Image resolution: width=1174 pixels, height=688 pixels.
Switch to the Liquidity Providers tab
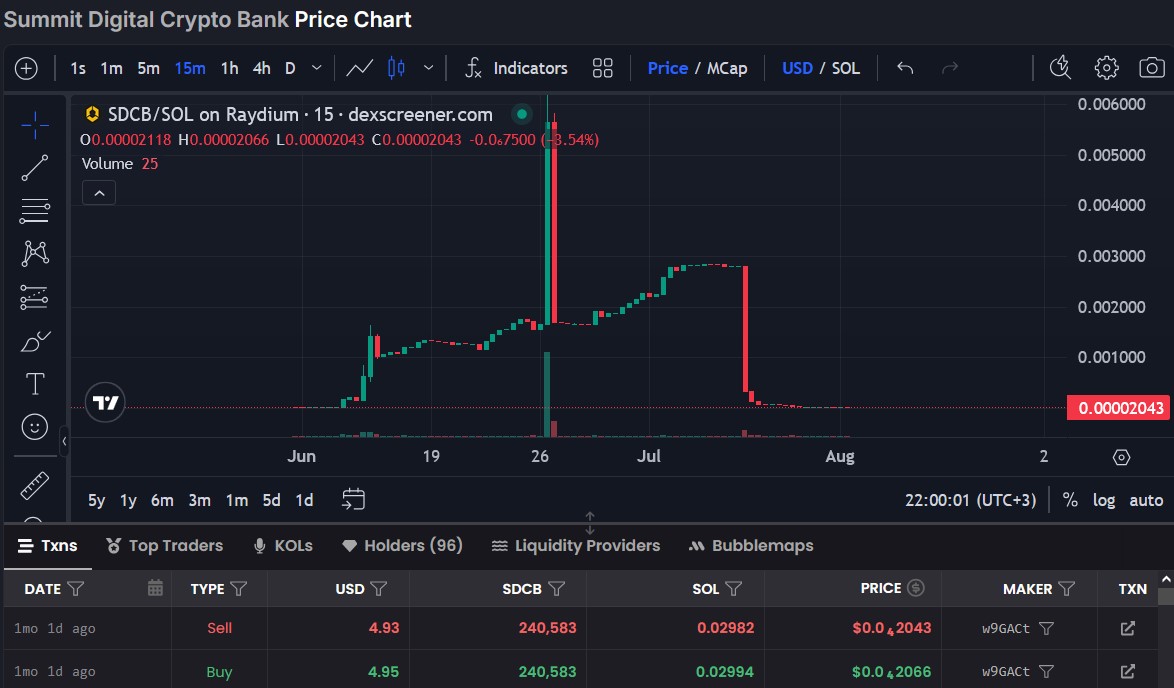click(x=576, y=546)
